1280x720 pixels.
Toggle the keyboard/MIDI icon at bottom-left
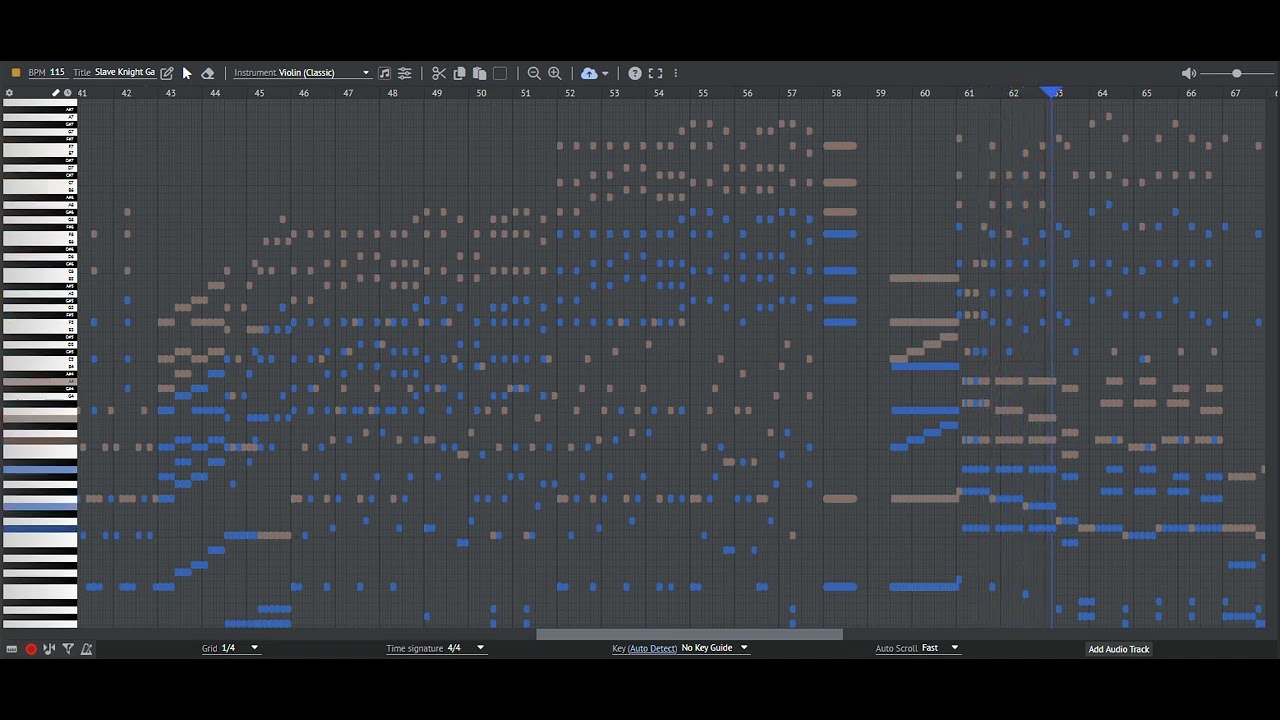[12, 649]
